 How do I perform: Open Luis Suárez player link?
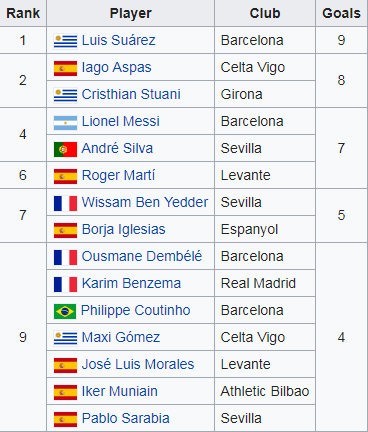[119, 40]
